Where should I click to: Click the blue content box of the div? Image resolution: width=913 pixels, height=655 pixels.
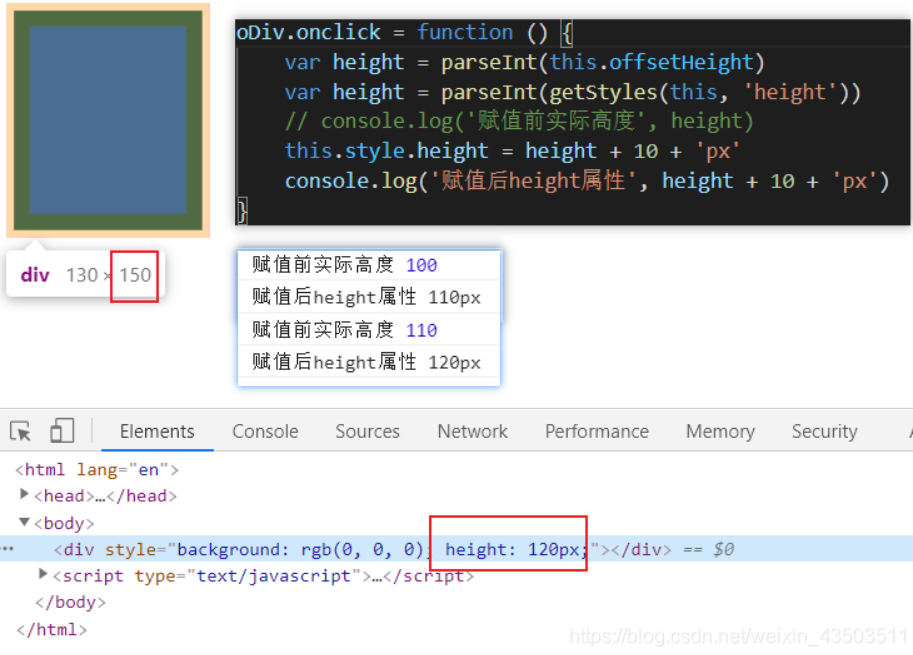click(x=108, y=120)
